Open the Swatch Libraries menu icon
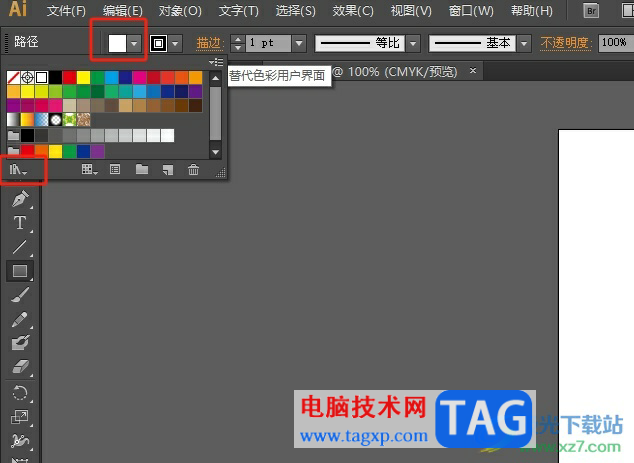The image size is (634, 463). 18,169
